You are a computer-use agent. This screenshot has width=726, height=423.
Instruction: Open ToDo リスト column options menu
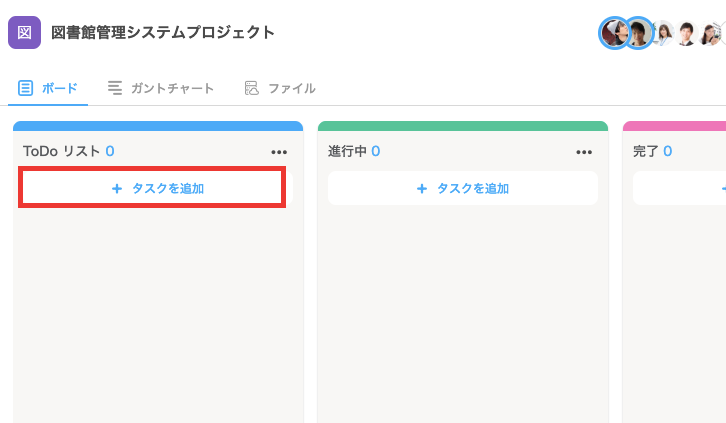tap(279, 152)
